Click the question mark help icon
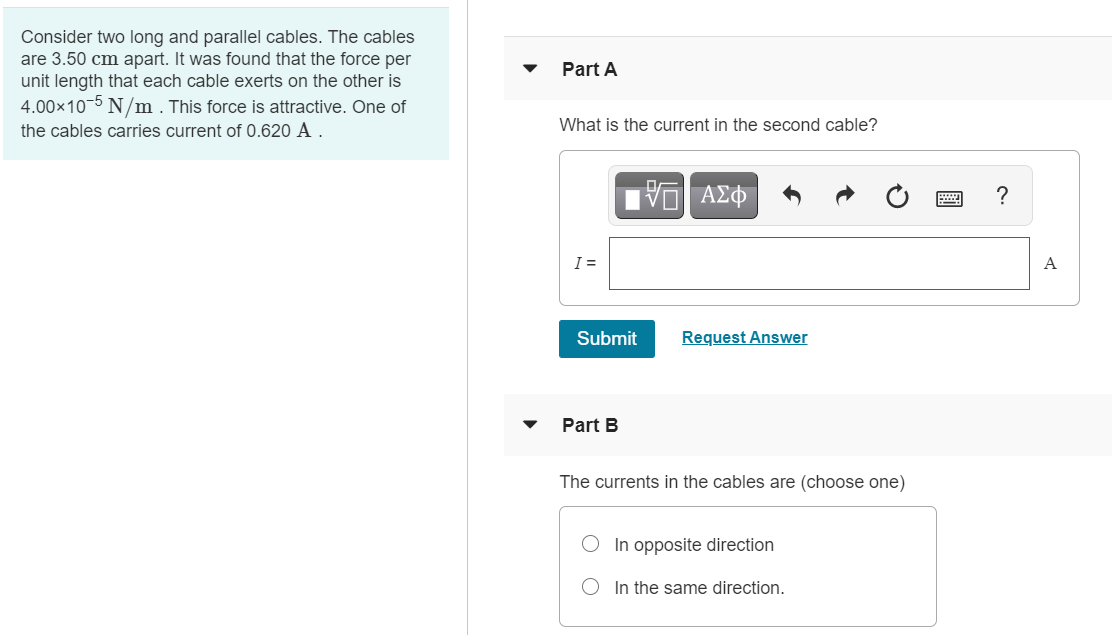 tap(1002, 197)
